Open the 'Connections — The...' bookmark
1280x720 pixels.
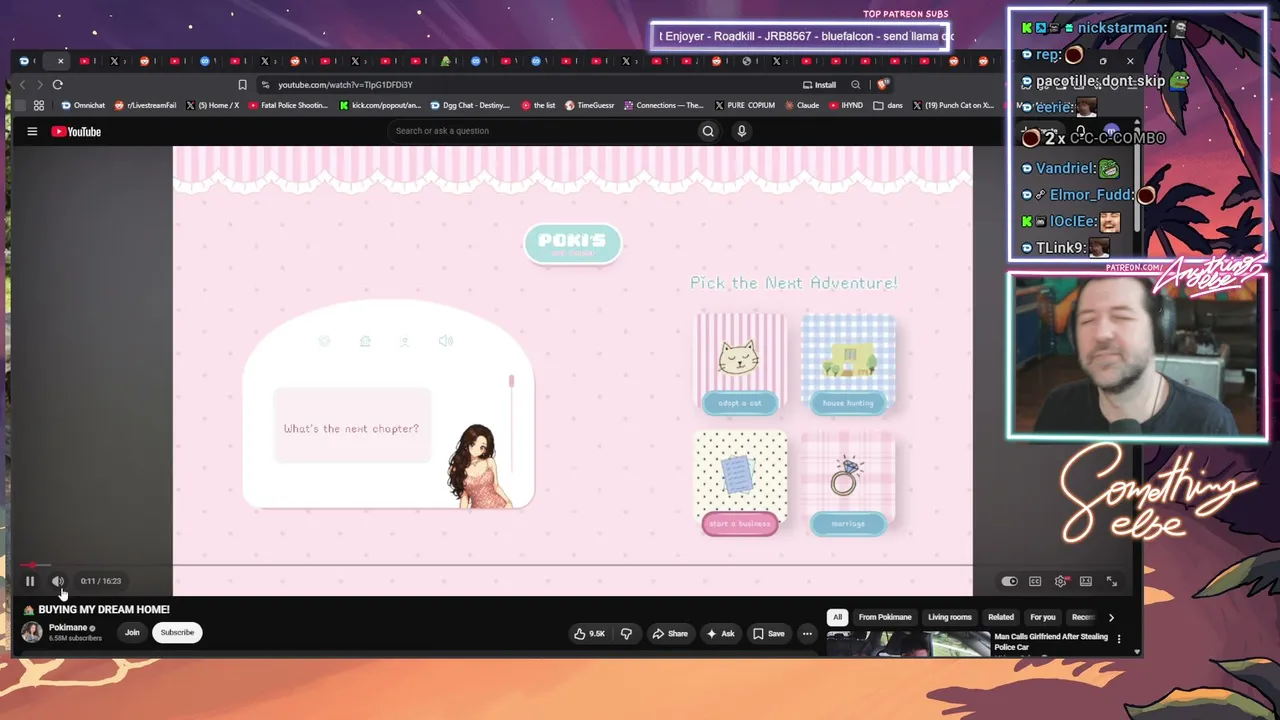663,105
